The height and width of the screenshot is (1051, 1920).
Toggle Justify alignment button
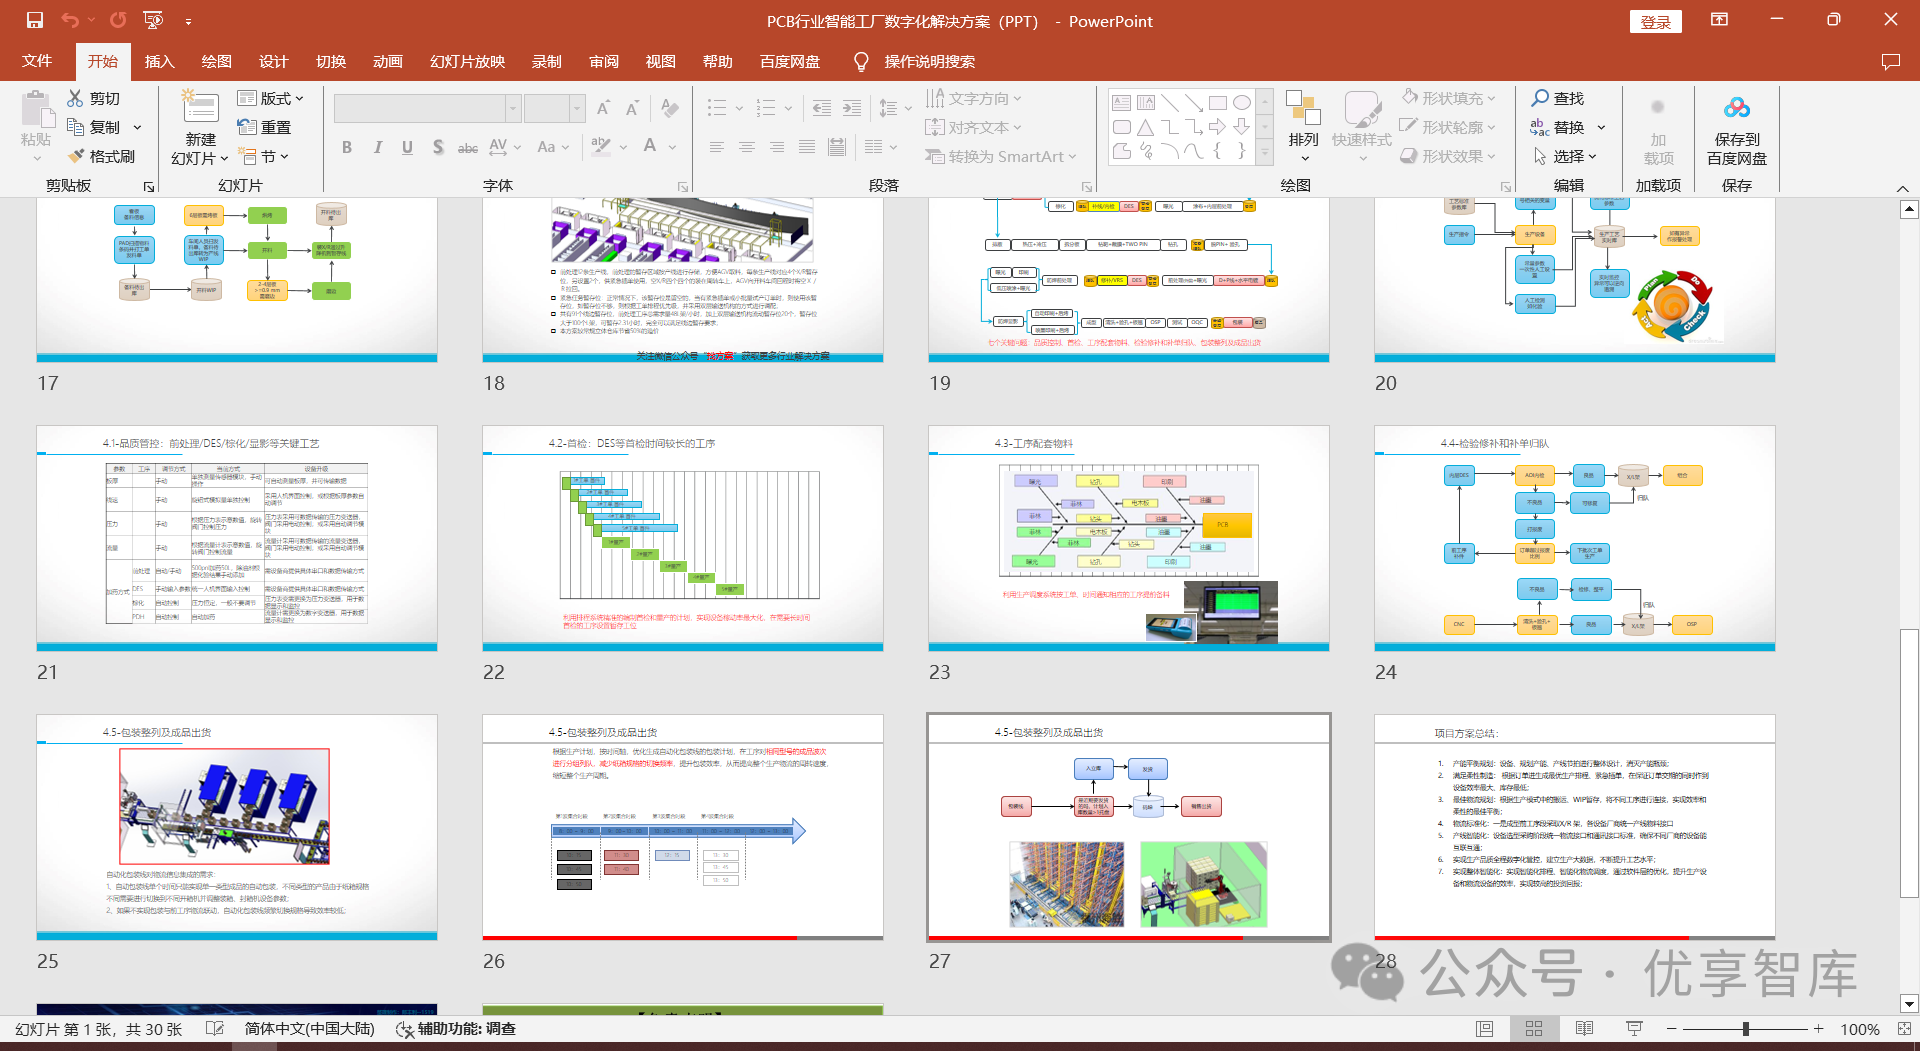(807, 147)
